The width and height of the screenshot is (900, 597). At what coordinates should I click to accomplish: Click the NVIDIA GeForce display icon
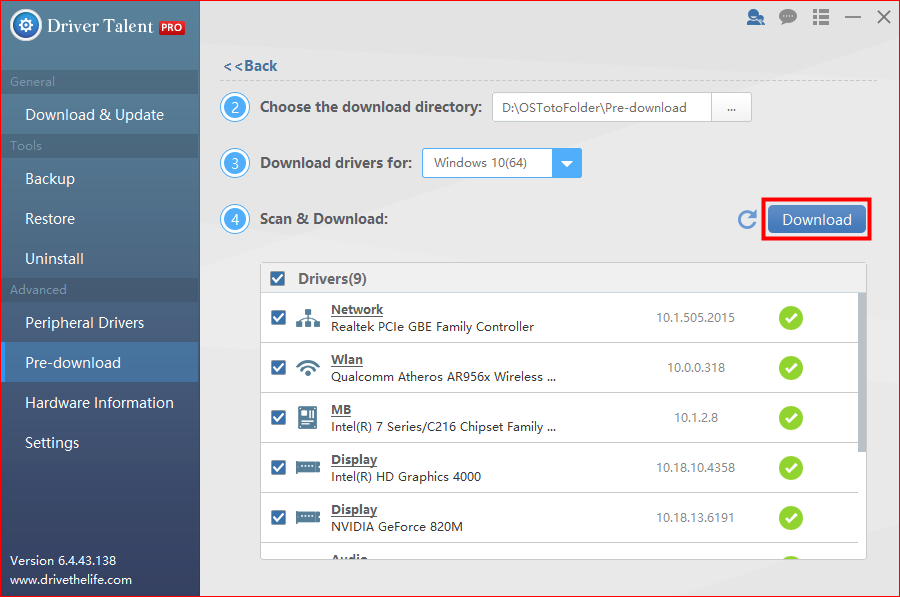308,518
